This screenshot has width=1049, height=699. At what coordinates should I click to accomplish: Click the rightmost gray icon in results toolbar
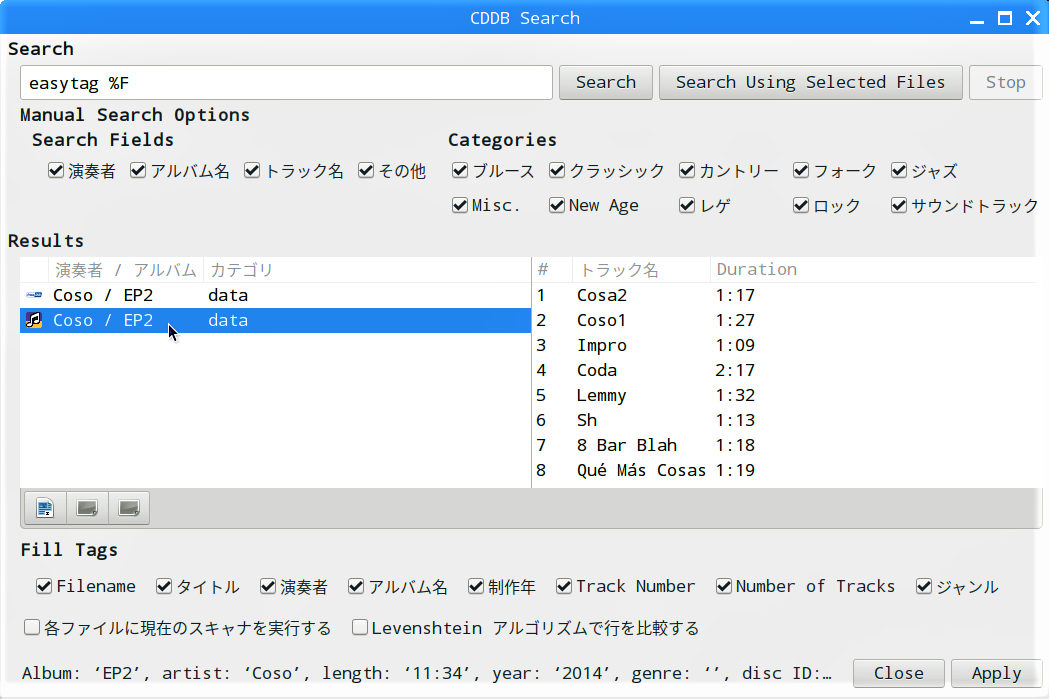pyautogui.click(x=128, y=508)
